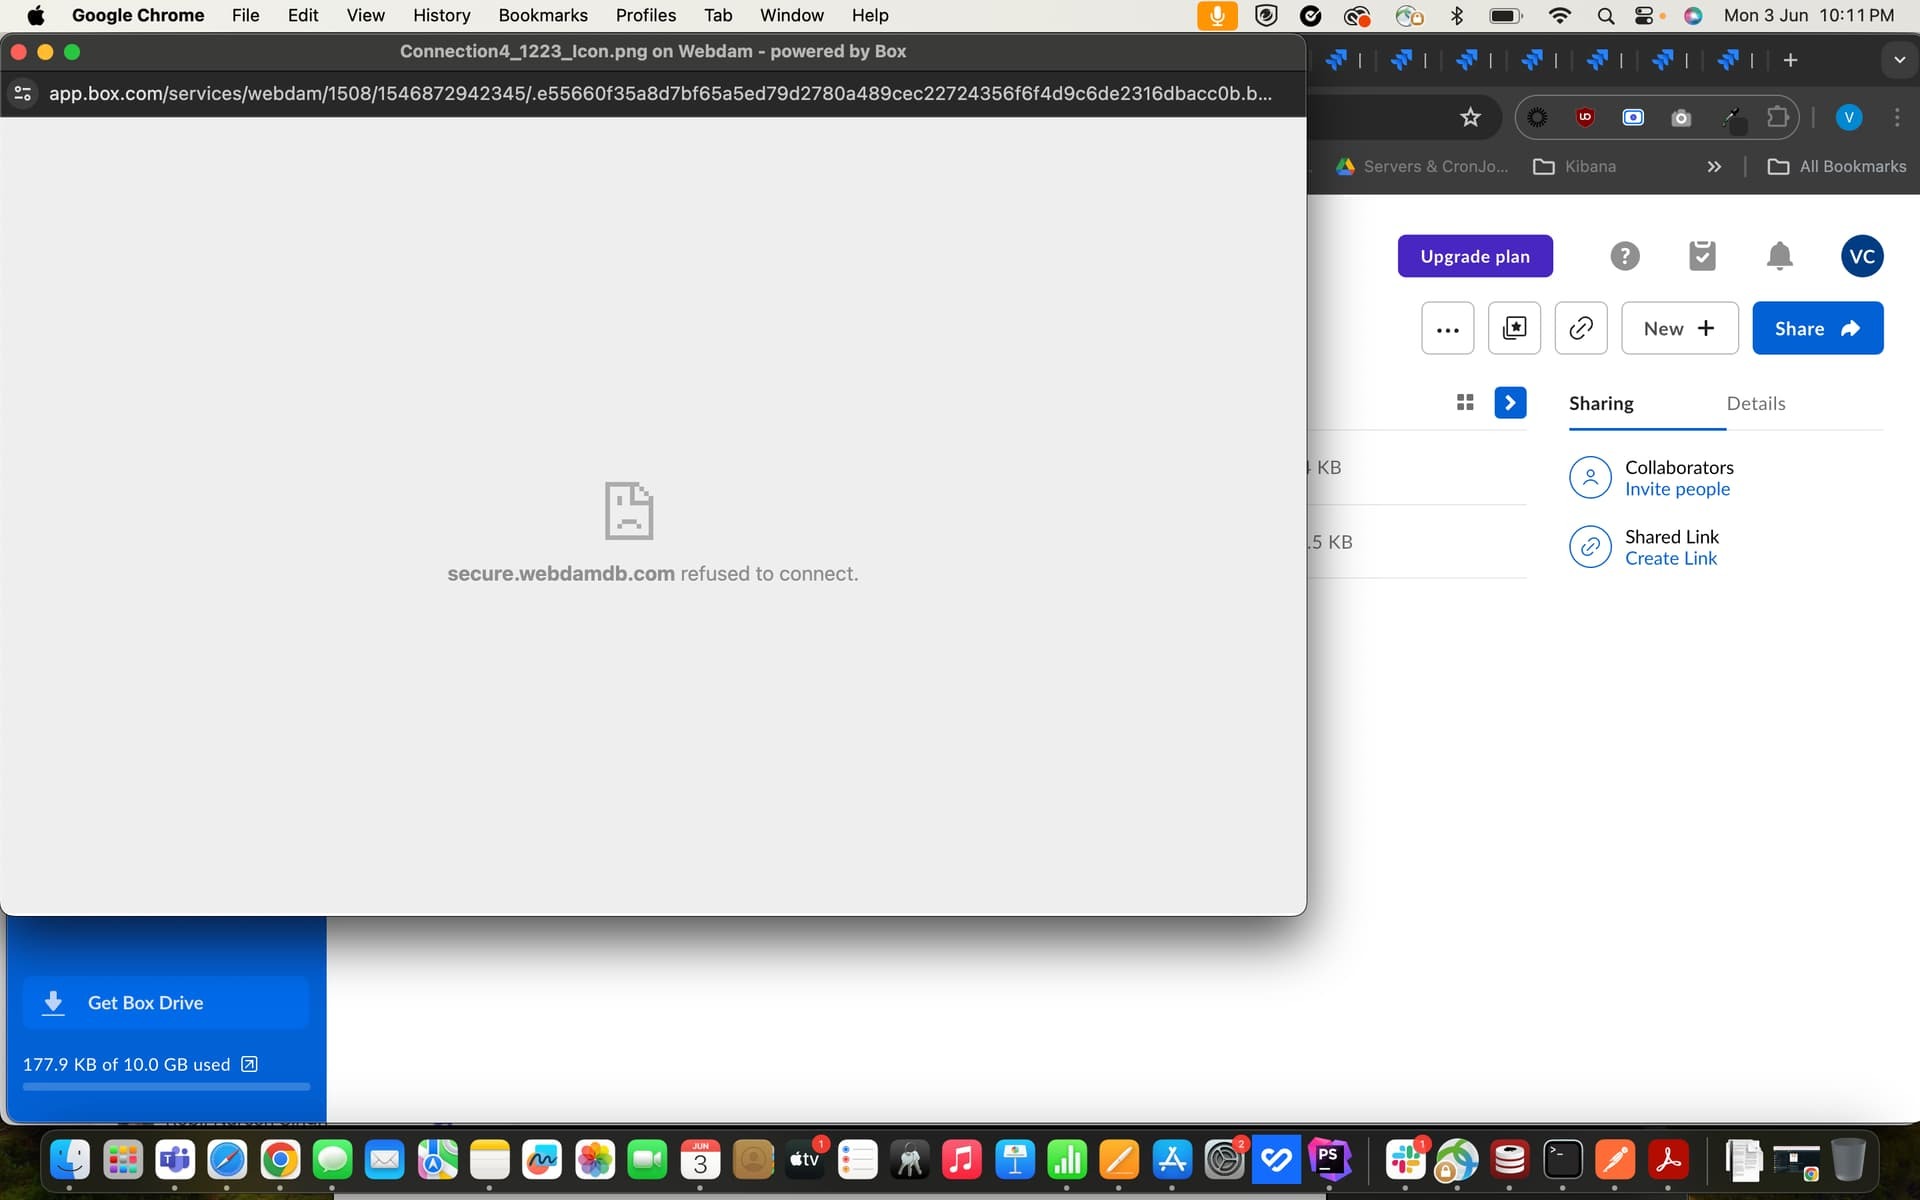
Task: Open All Bookmarks folder
Action: click(1837, 167)
